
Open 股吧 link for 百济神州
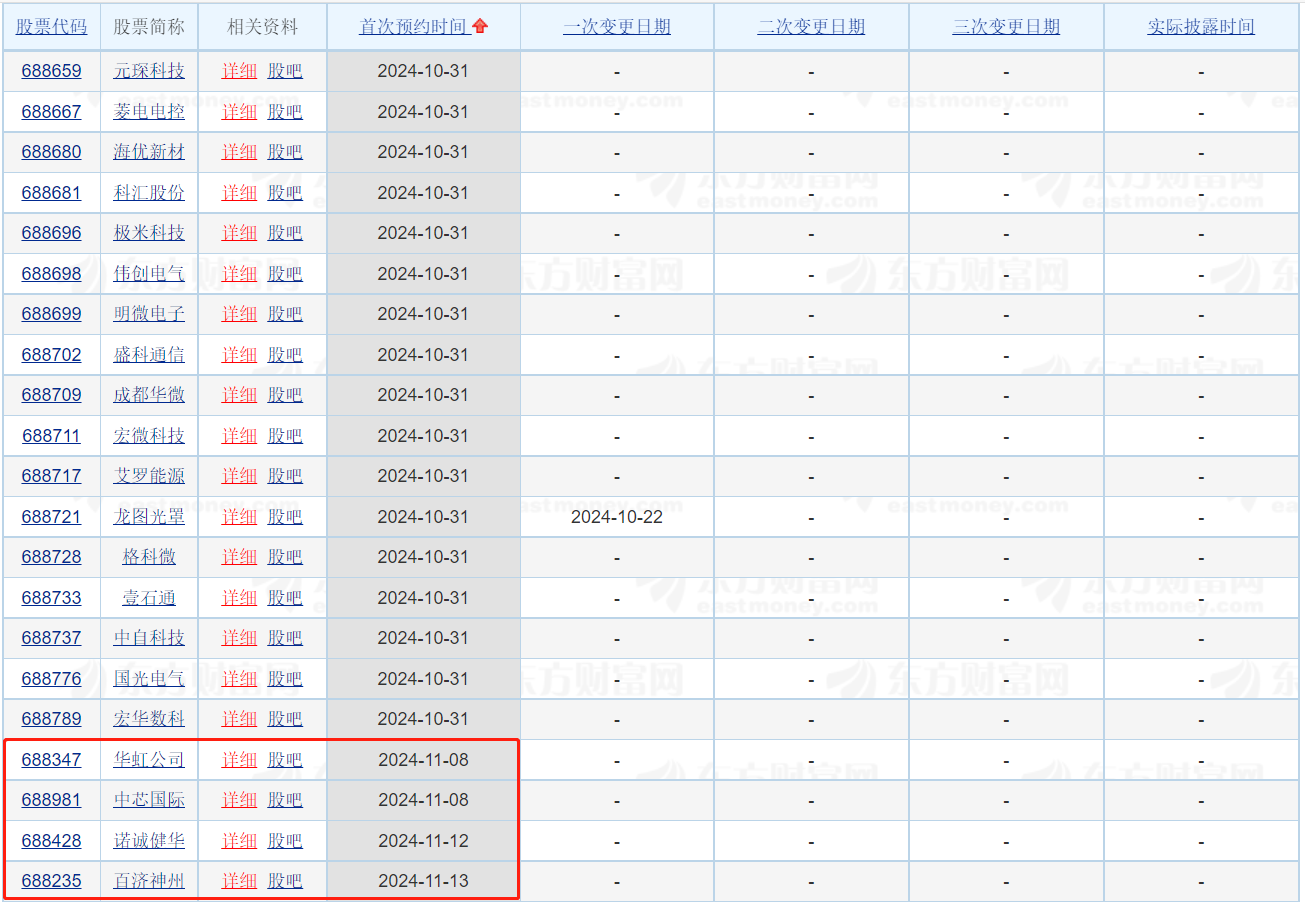click(x=285, y=881)
